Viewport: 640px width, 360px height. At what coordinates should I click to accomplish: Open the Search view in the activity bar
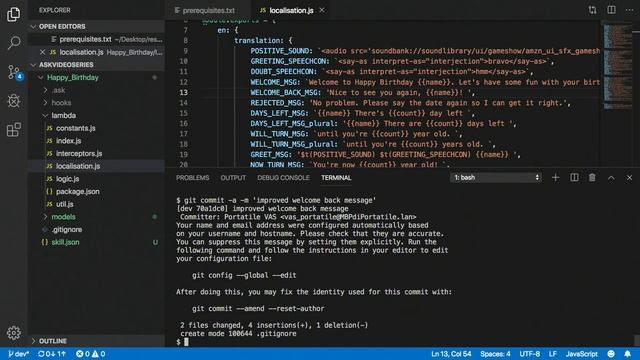[x=13, y=42]
